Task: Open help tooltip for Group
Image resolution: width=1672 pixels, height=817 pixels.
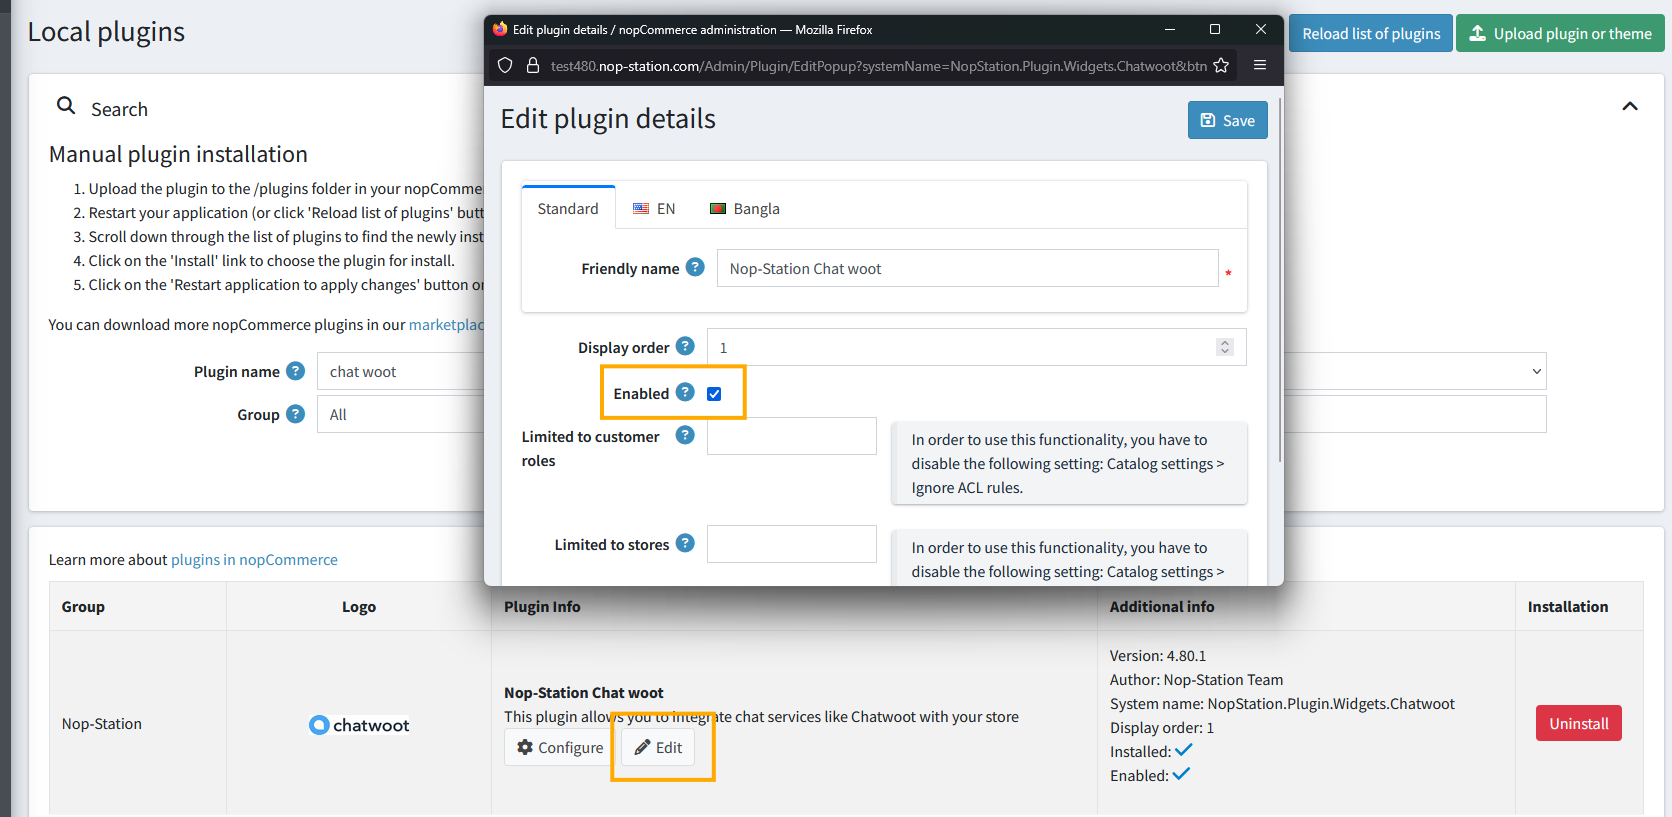Action: 295,414
